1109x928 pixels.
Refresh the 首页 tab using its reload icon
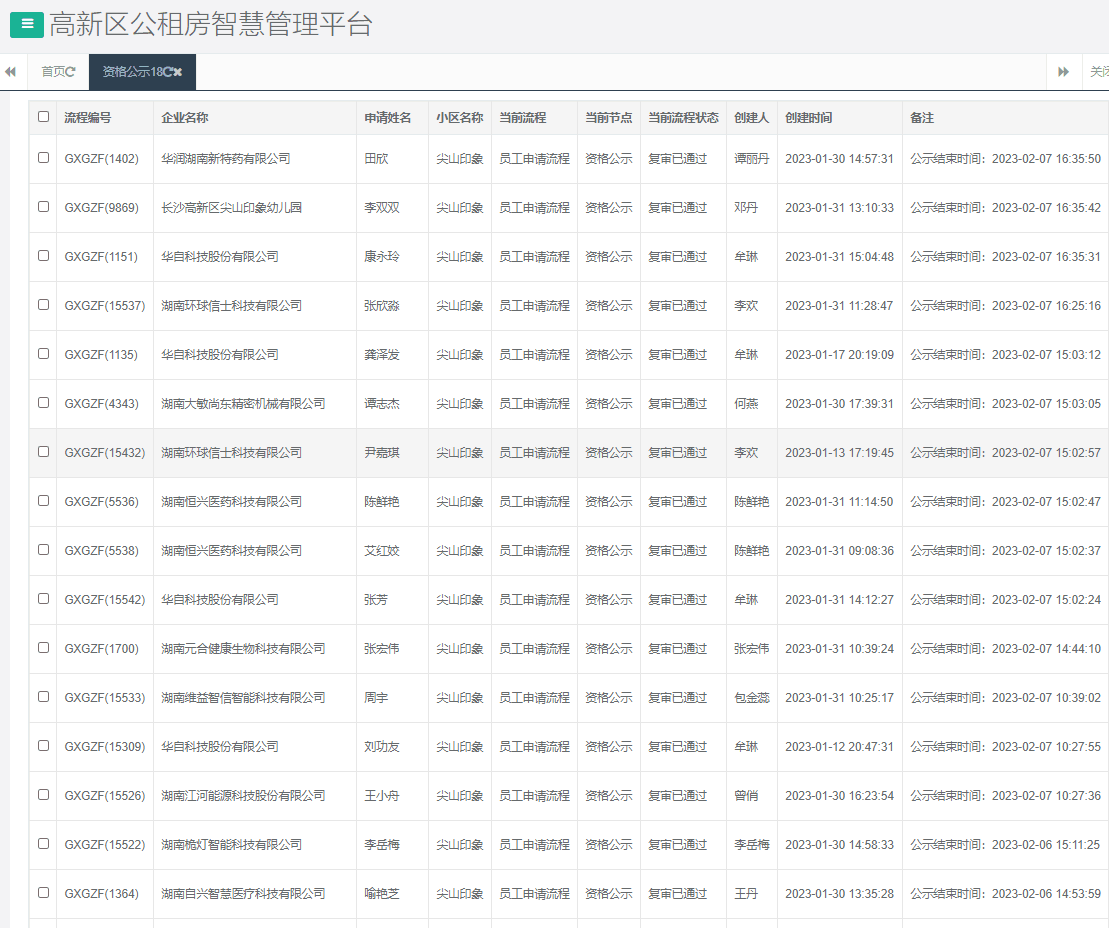(x=71, y=72)
